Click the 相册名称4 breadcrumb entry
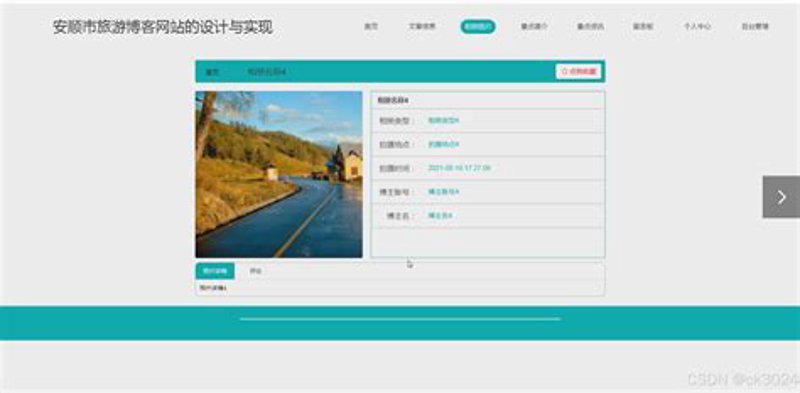This screenshot has width=800, height=393. 266,72
